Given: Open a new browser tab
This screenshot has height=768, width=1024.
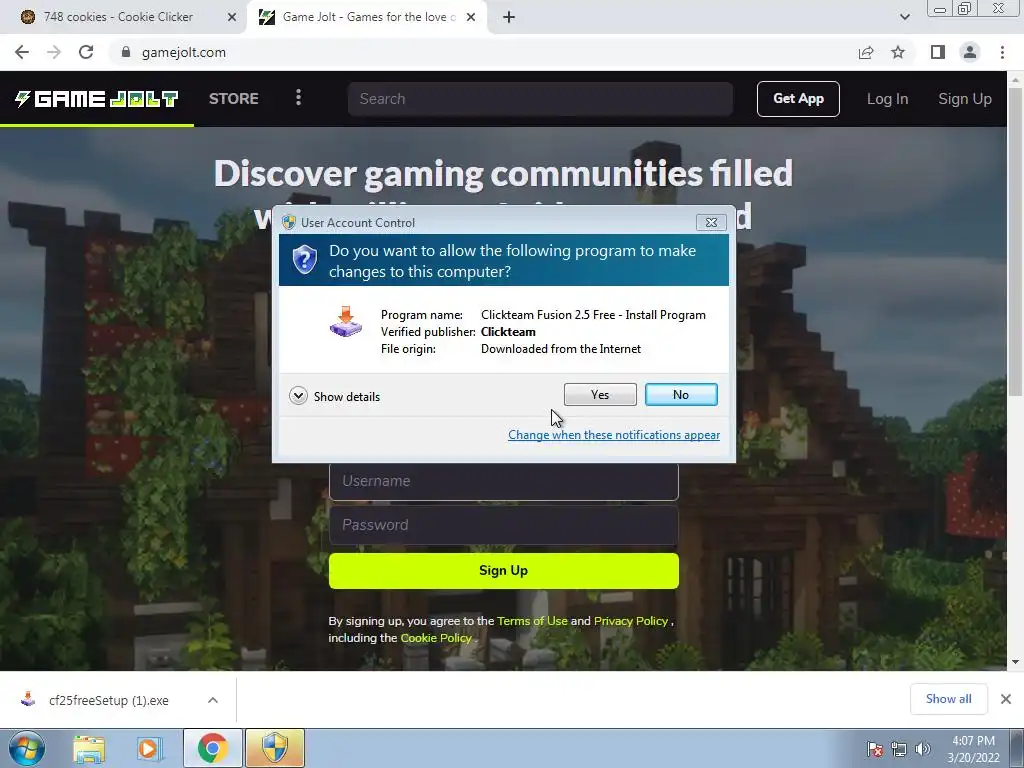Looking at the screenshot, I should tap(509, 17).
